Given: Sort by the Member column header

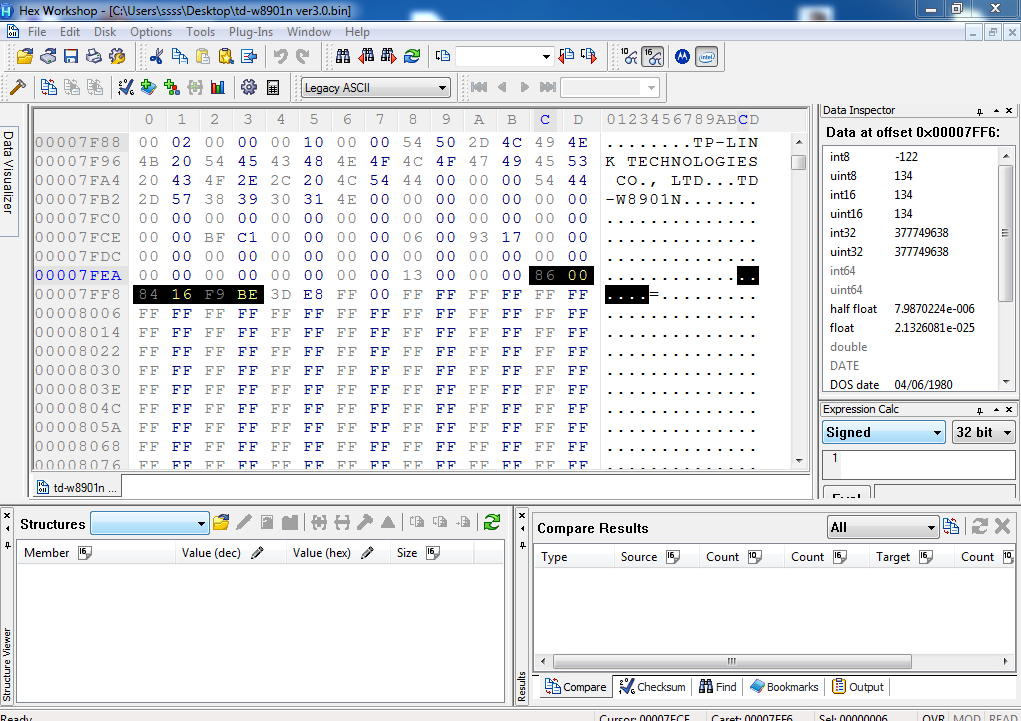Looking at the screenshot, I should tap(96, 553).
